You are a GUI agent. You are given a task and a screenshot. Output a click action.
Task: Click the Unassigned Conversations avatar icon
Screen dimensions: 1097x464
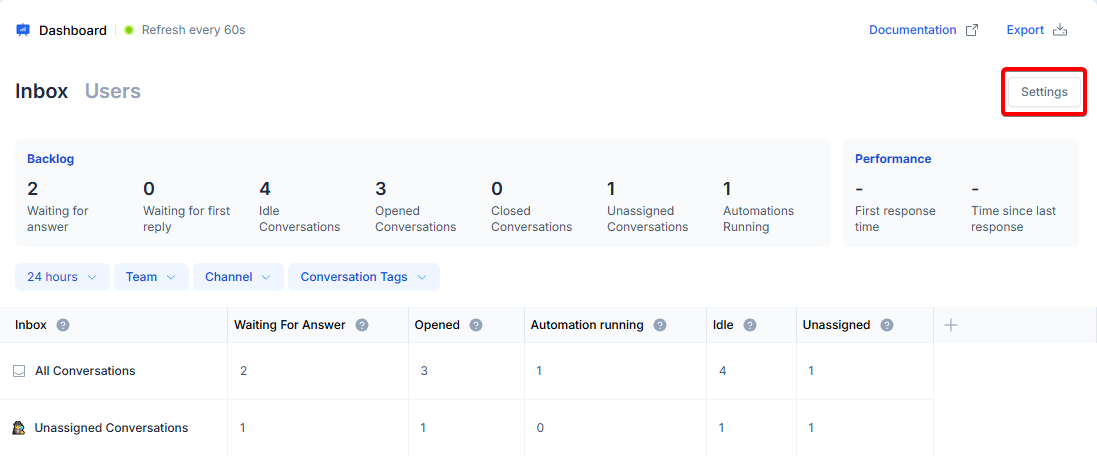19,428
